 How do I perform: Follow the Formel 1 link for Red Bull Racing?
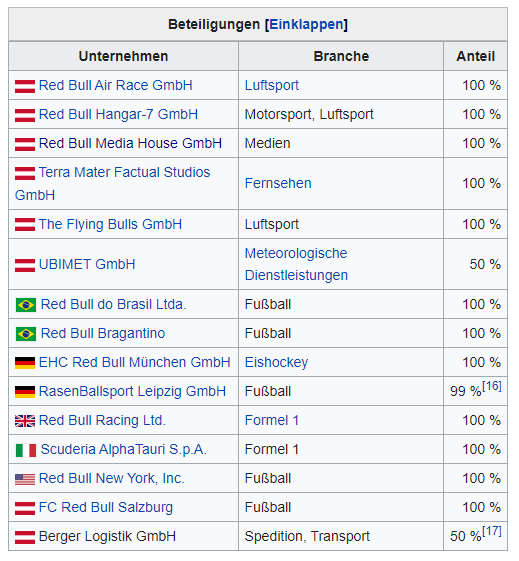[x=271, y=420]
